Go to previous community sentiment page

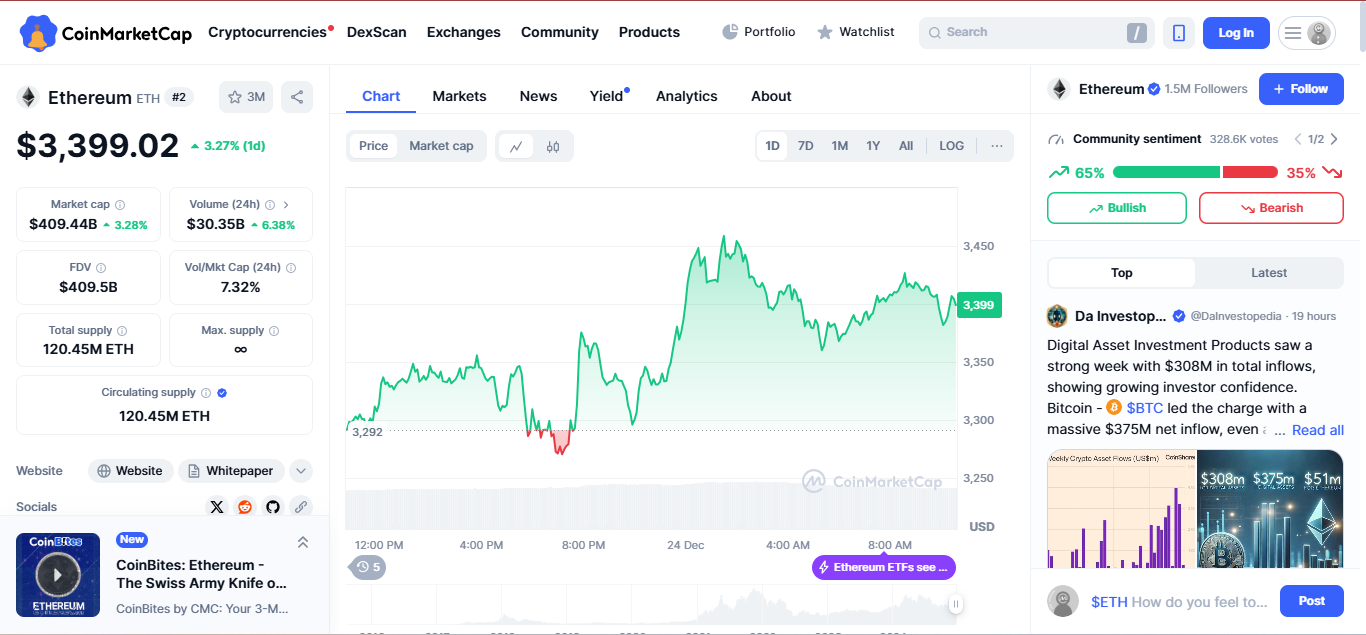point(1298,139)
